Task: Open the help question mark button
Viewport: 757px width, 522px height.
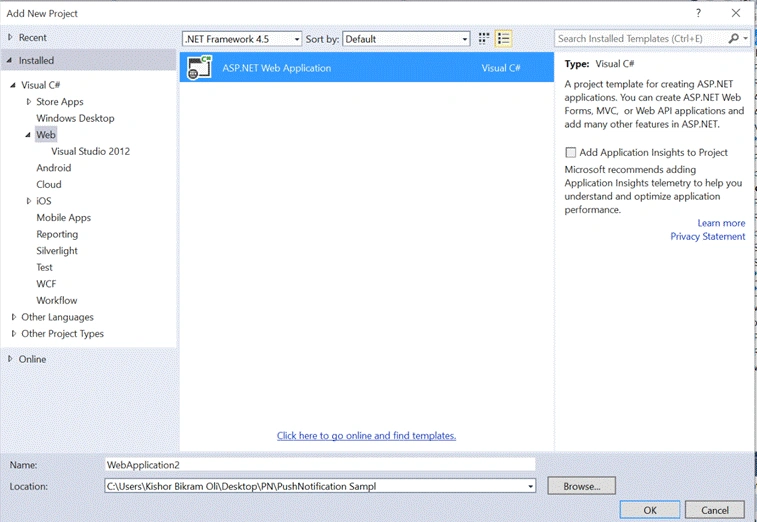Action: 698,13
